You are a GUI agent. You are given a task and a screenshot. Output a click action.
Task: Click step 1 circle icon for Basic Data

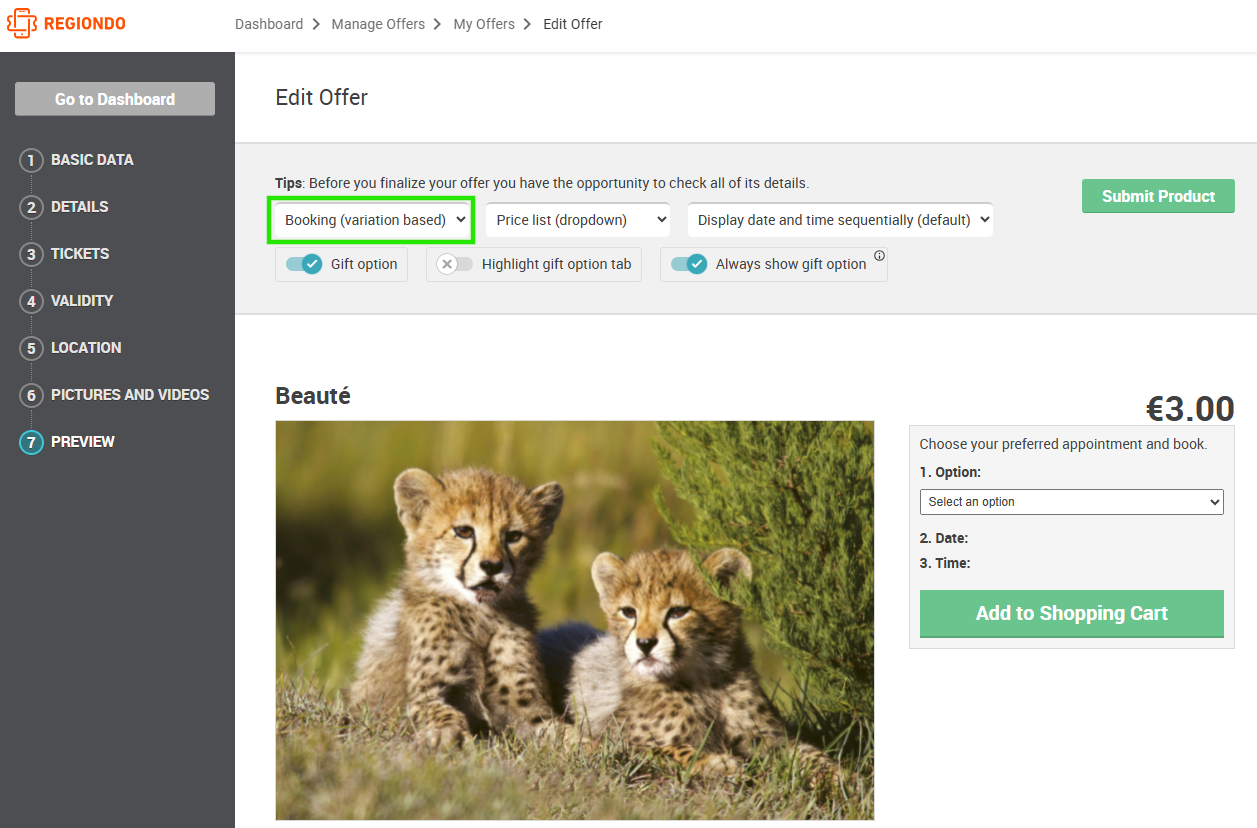tap(31, 160)
